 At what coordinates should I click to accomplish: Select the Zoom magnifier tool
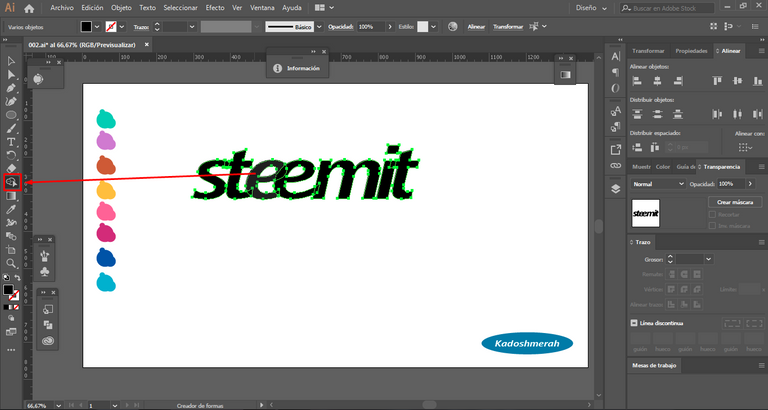click(11, 264)
